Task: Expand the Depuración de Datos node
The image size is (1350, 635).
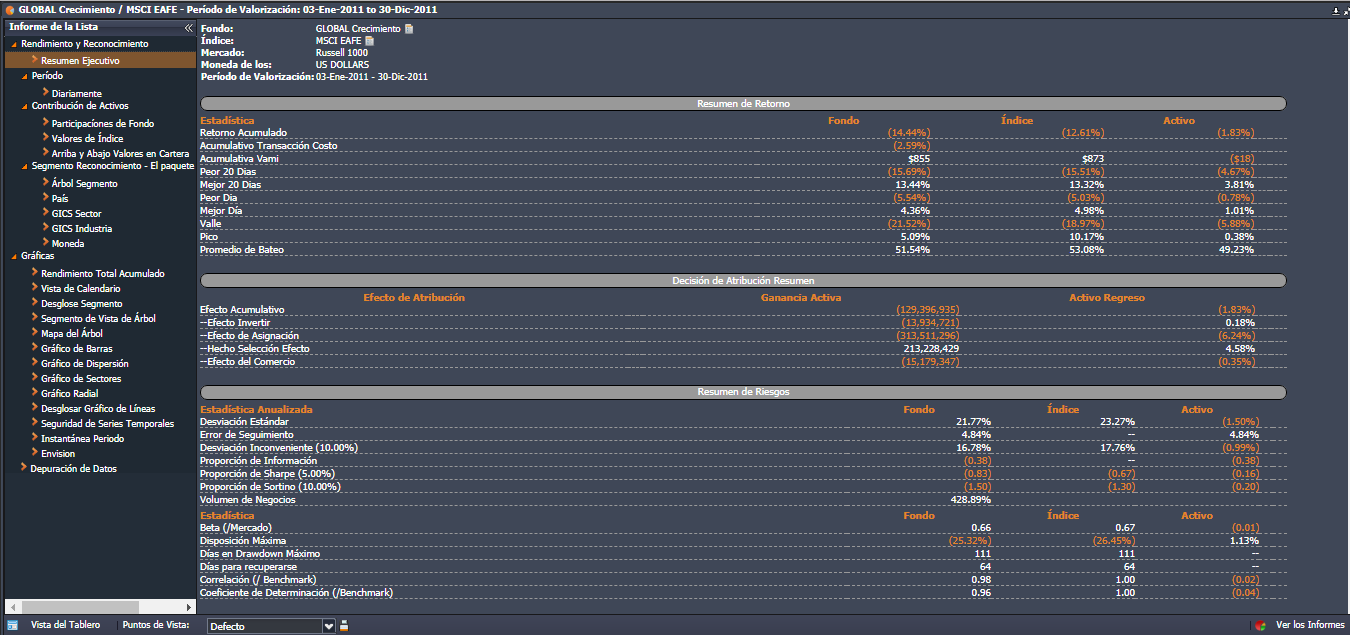Action: [24, 468]
